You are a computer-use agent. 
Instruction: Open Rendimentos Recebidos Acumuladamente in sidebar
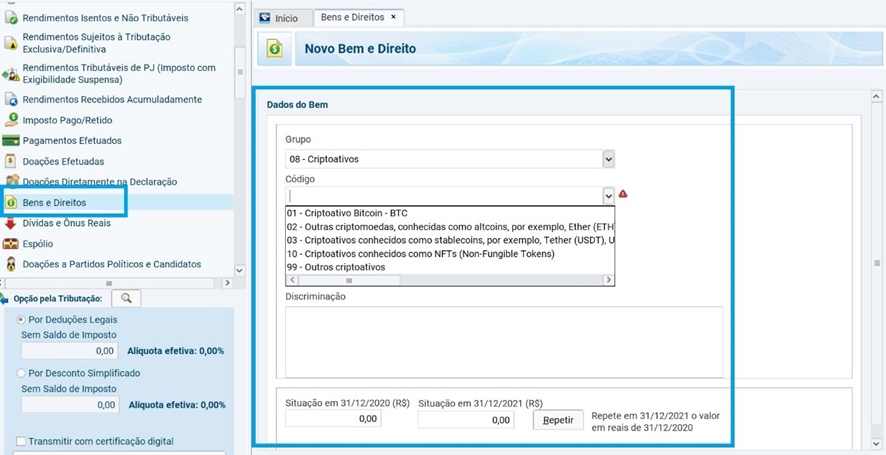click(112, 100)
